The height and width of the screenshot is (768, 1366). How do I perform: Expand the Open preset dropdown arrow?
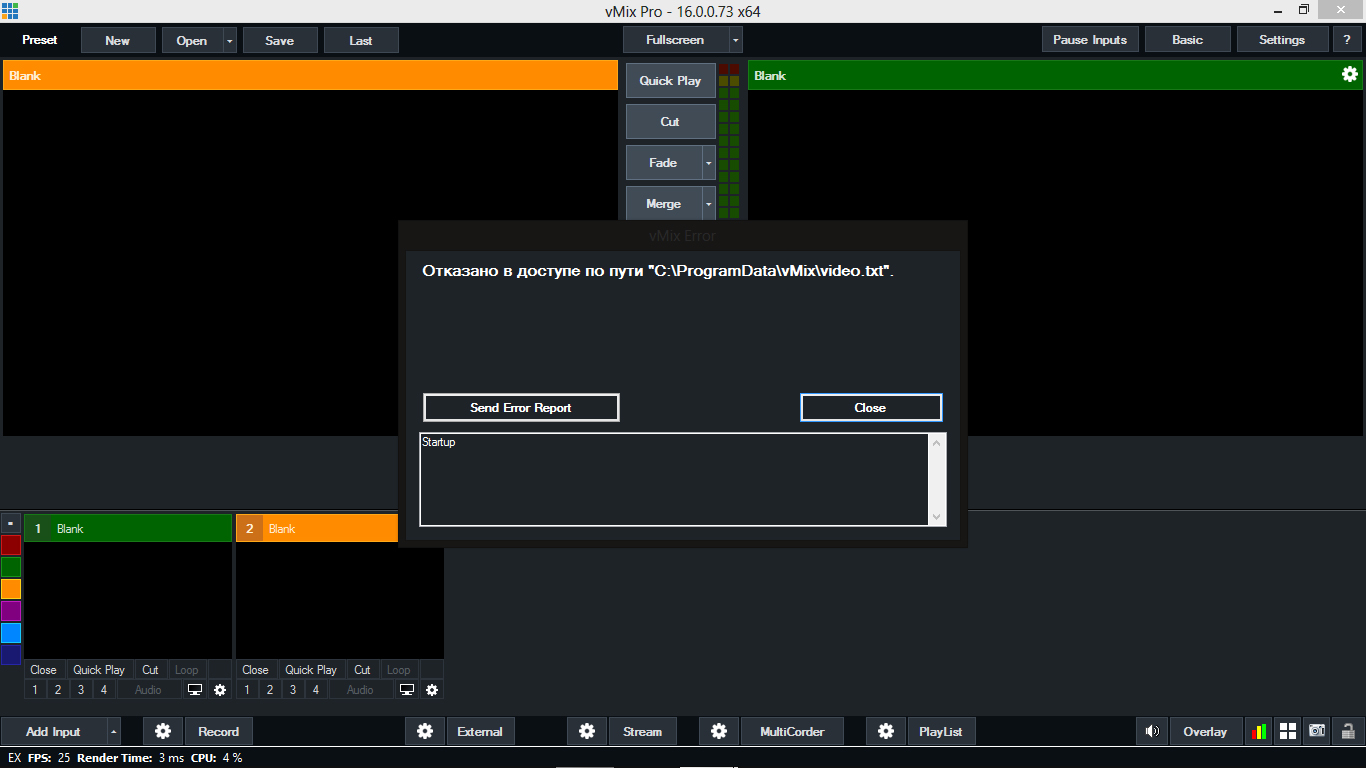230,40
